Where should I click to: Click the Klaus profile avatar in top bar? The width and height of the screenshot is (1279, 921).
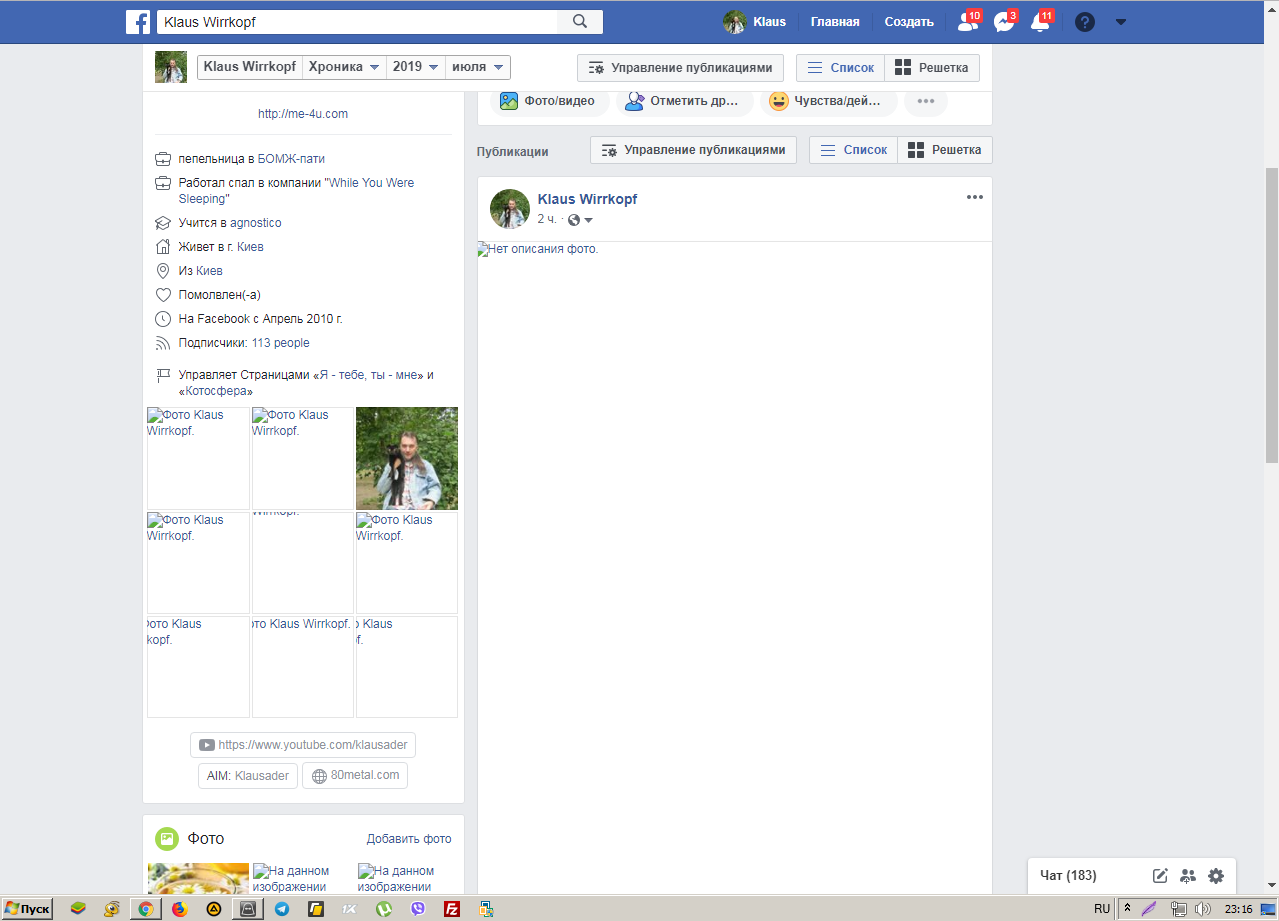pos(735,22)
